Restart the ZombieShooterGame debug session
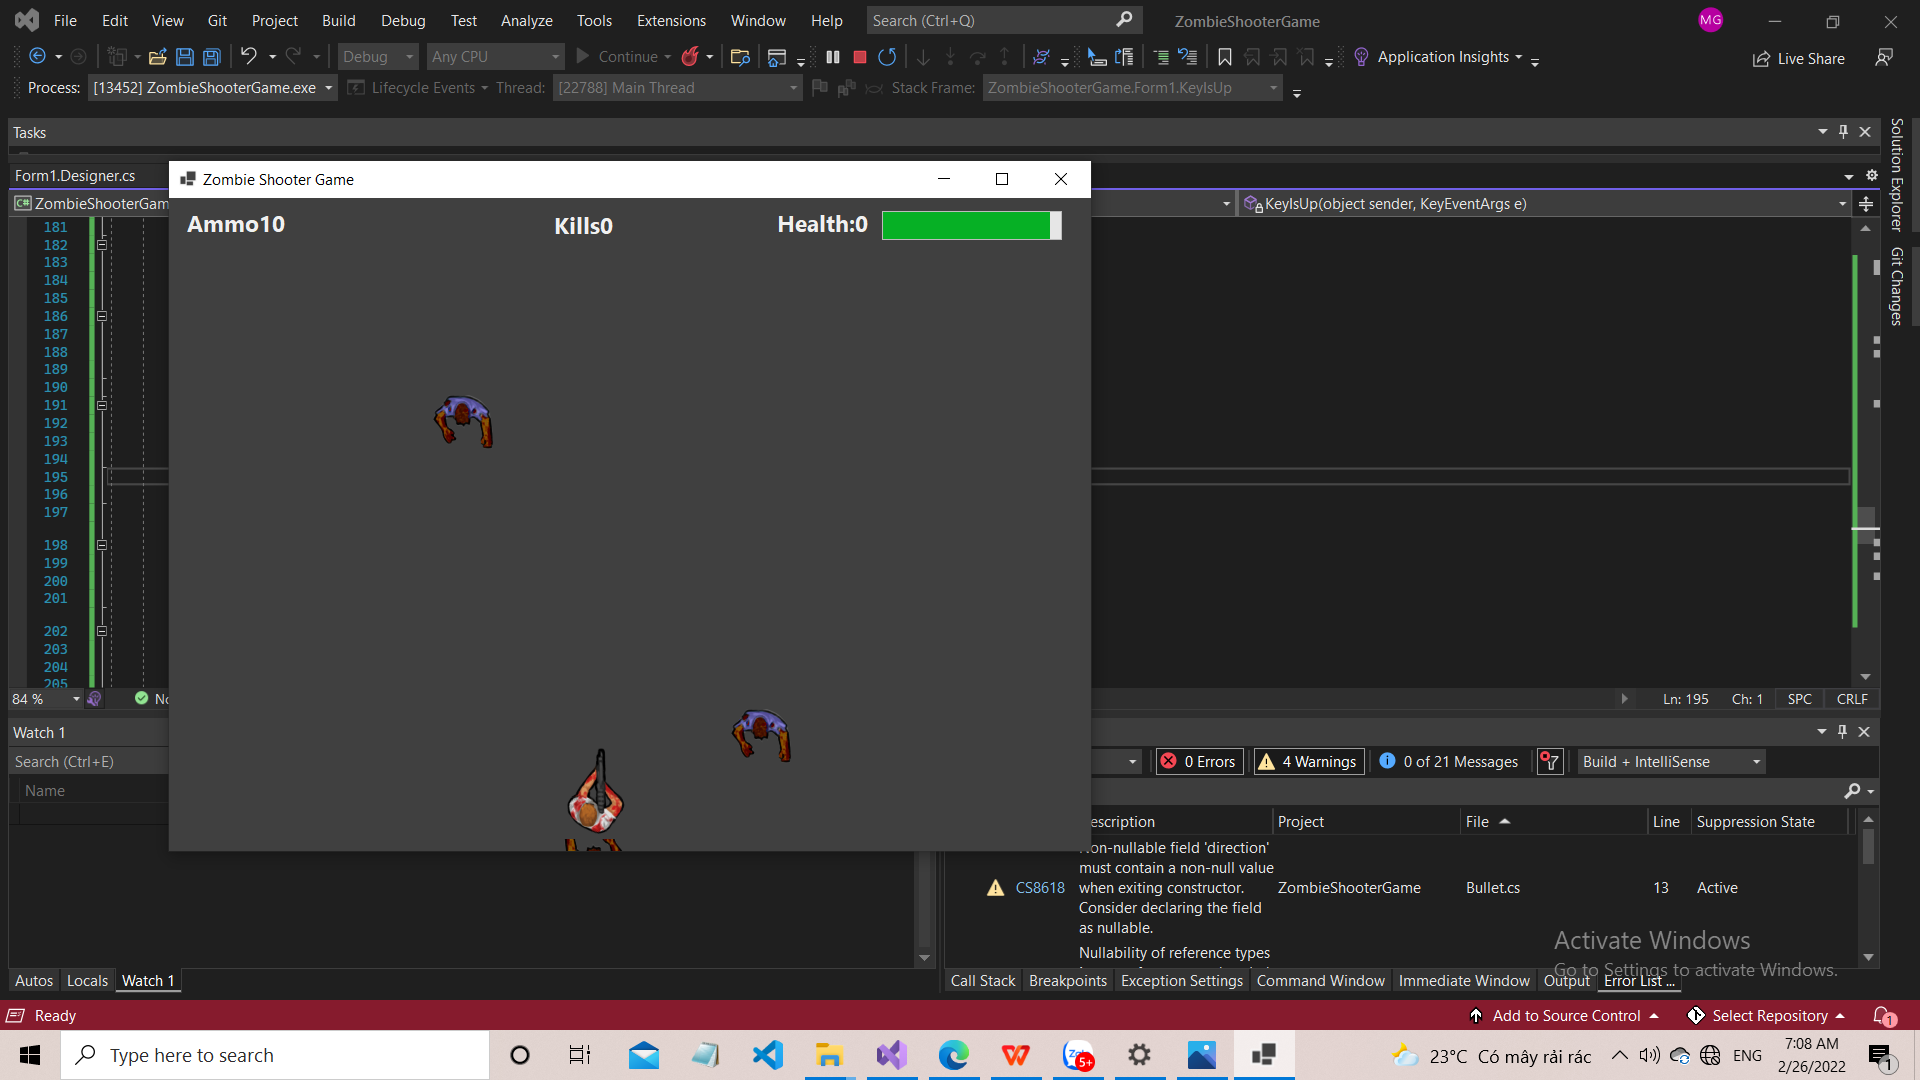This screenshot has height=1080, width=1920. 887,57
